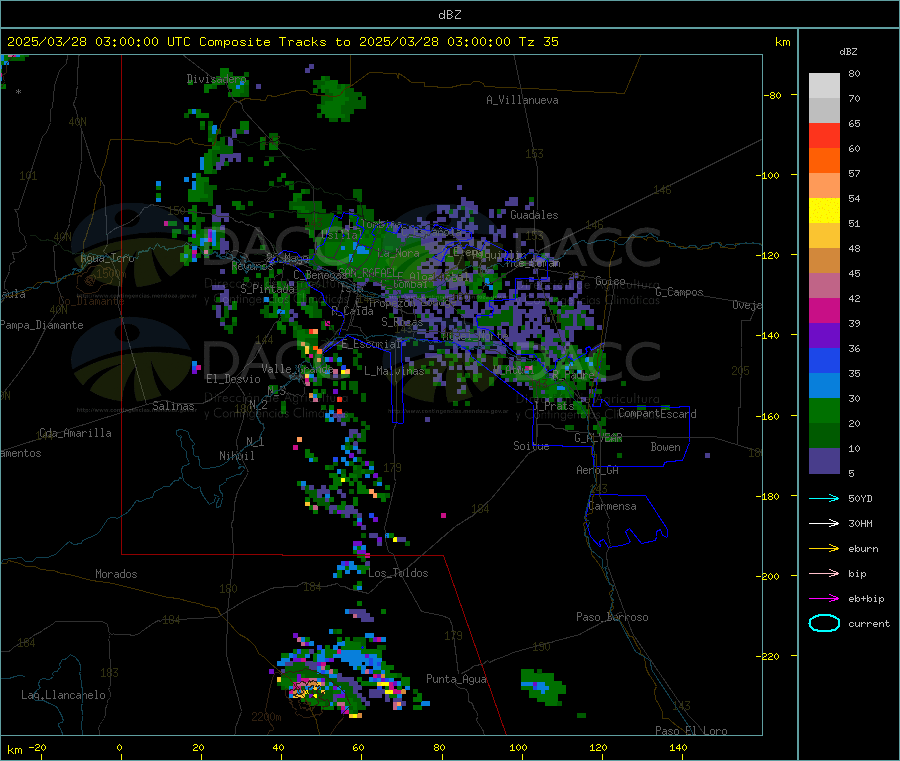Click the magenta eb+bip arrow in legend
This screenshot has height=761, width=900.
(824, 599)
